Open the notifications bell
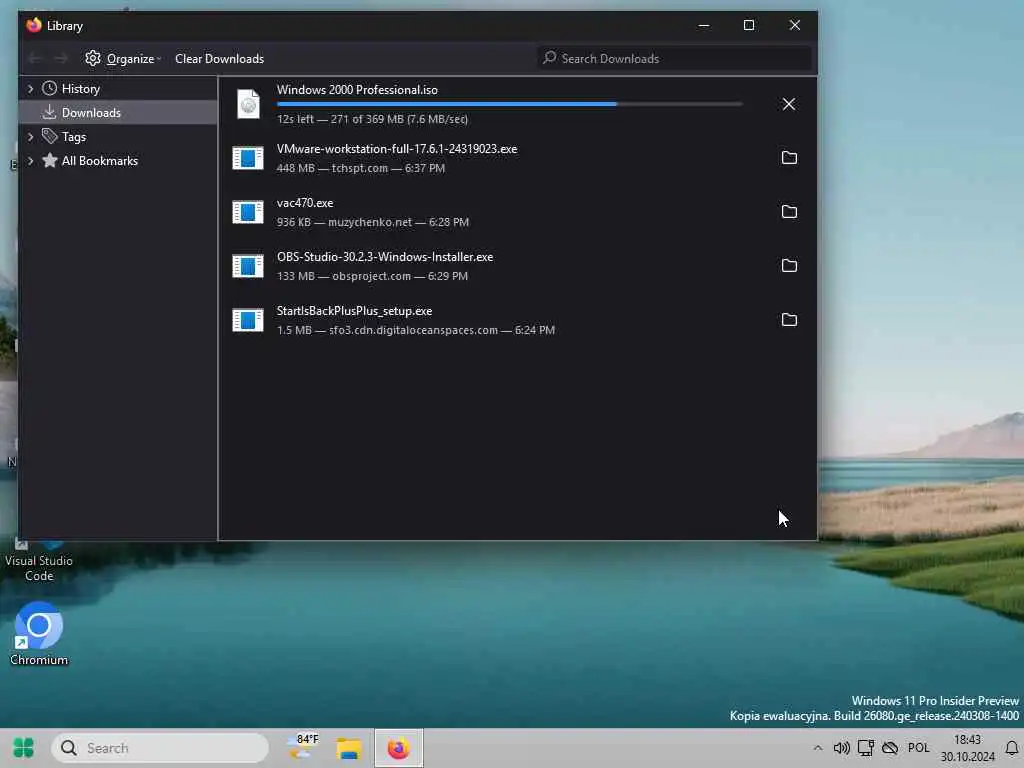Image resolution: width=1024 pixels, height=768 pixels. (x=1012, y=748)
